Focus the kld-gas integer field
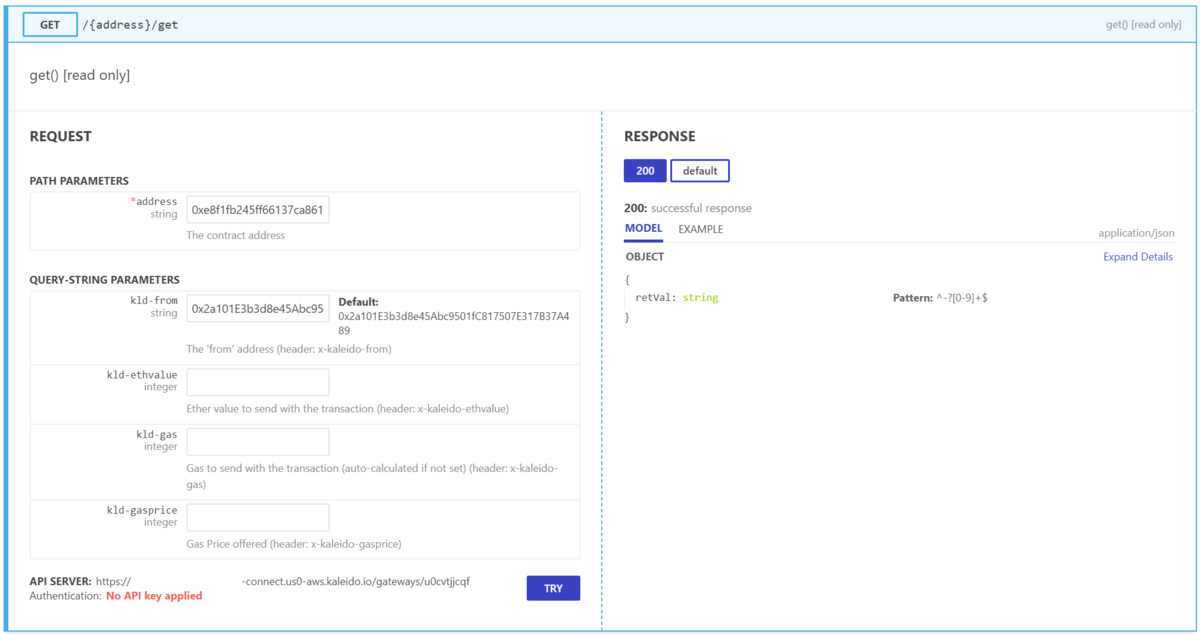Viewport: 1200px width, 634px height. (x=258, y=442)
